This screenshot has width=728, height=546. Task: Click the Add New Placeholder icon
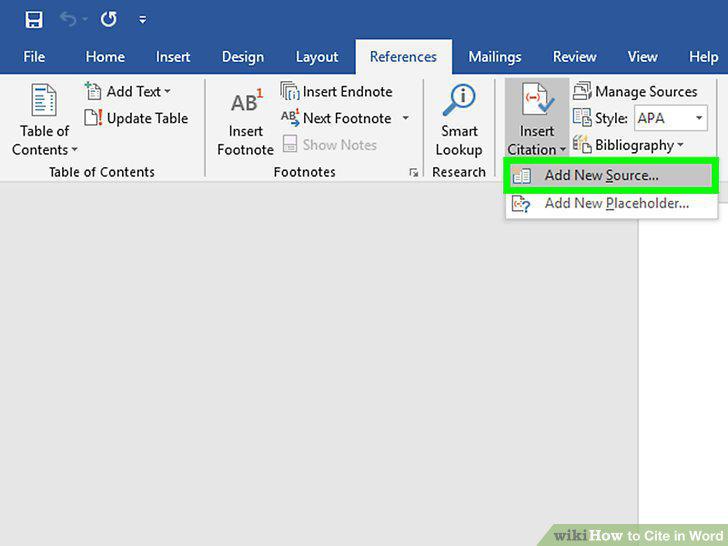(x=521, y=204)
